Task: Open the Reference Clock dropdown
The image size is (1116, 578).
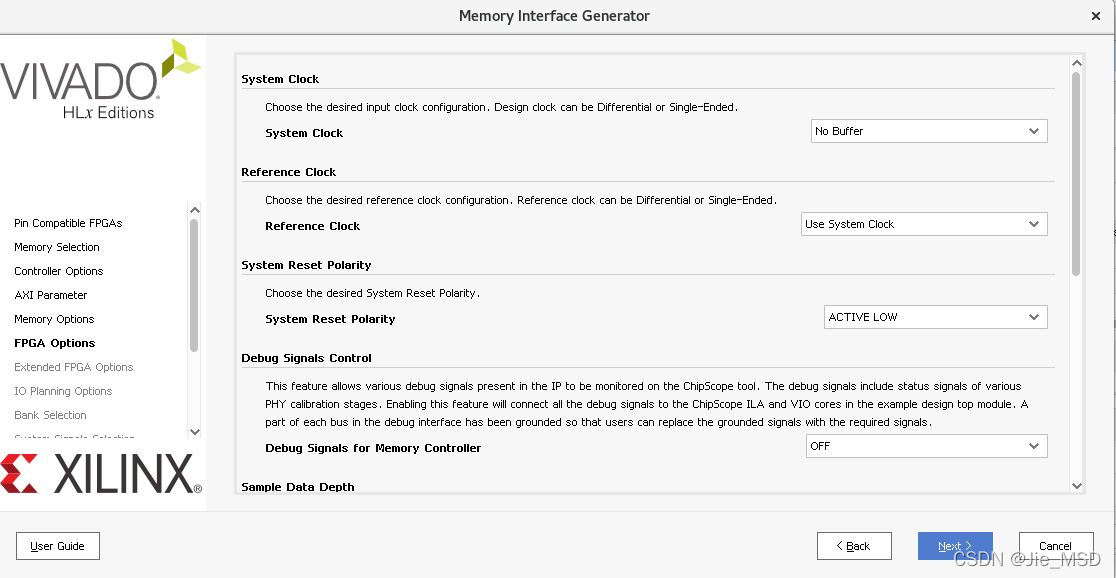Action: [x=924, y=224]
